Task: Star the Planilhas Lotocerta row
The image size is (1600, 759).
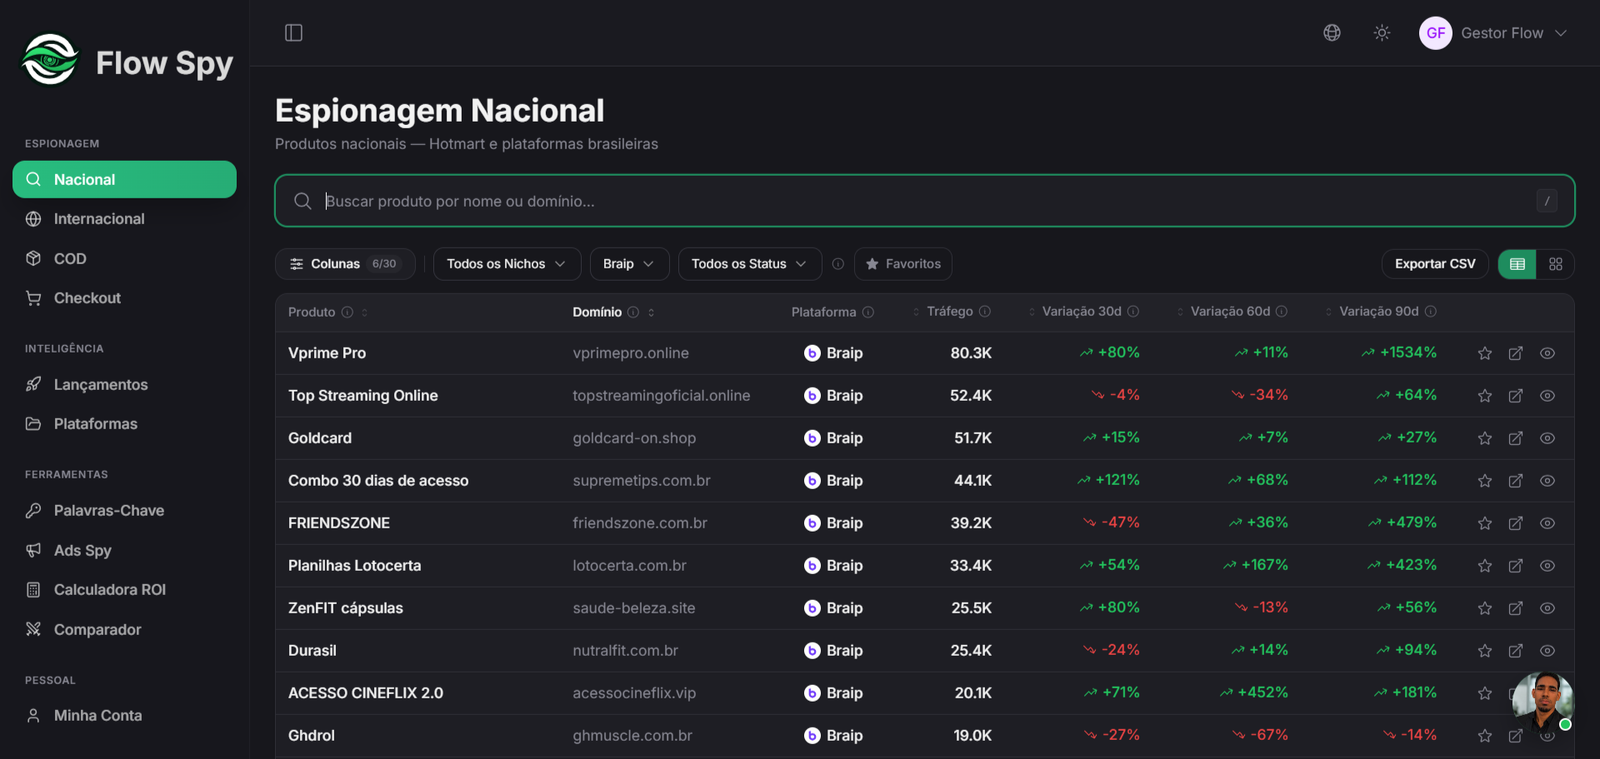Action: coord(1485,566)
